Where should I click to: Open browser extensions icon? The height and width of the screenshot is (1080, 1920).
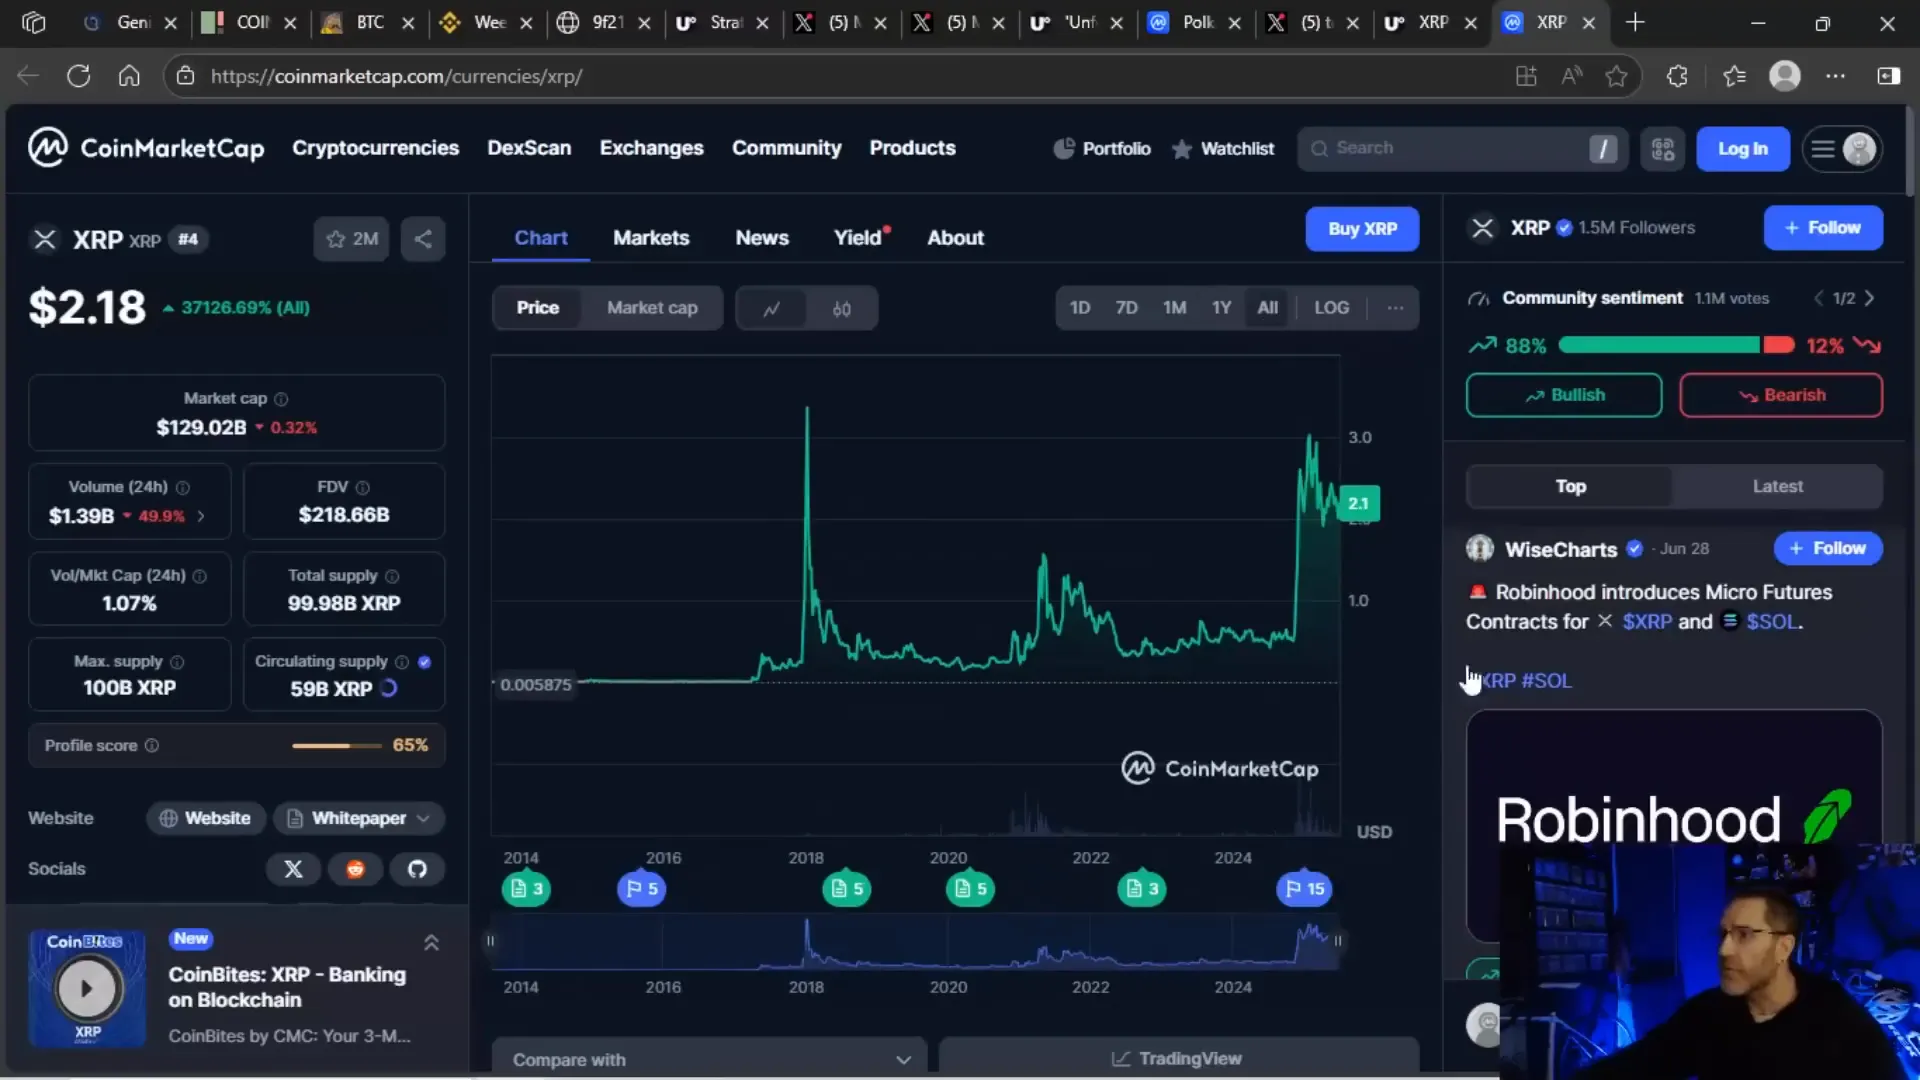pyautogui.click(x=1677, y=76)
